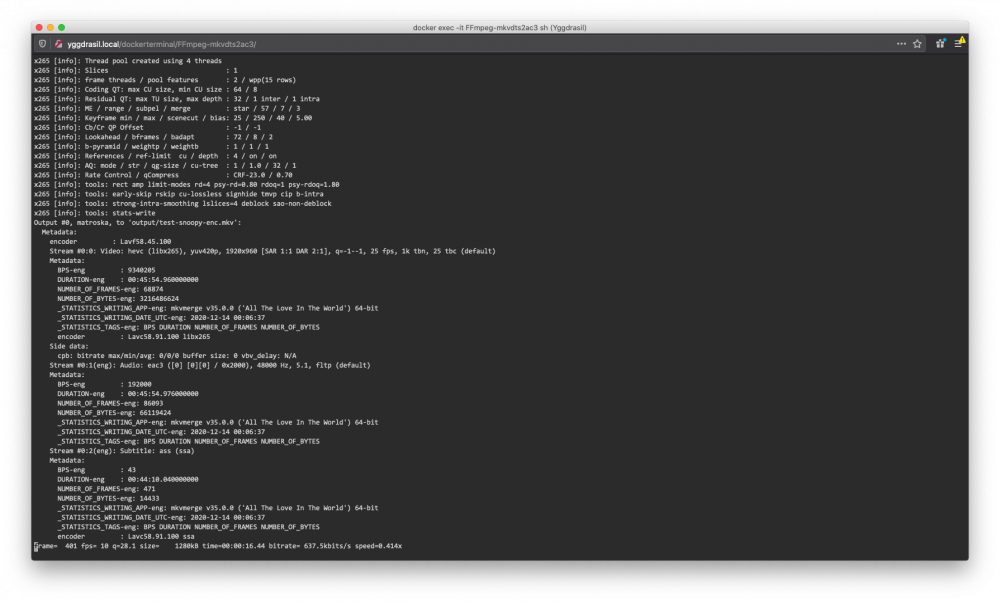This screenshot has height=602, width=1000.
Task: Click 'NUMBER_OF_BYTES-eng: 66119424' line
Action: pos(114,413)
